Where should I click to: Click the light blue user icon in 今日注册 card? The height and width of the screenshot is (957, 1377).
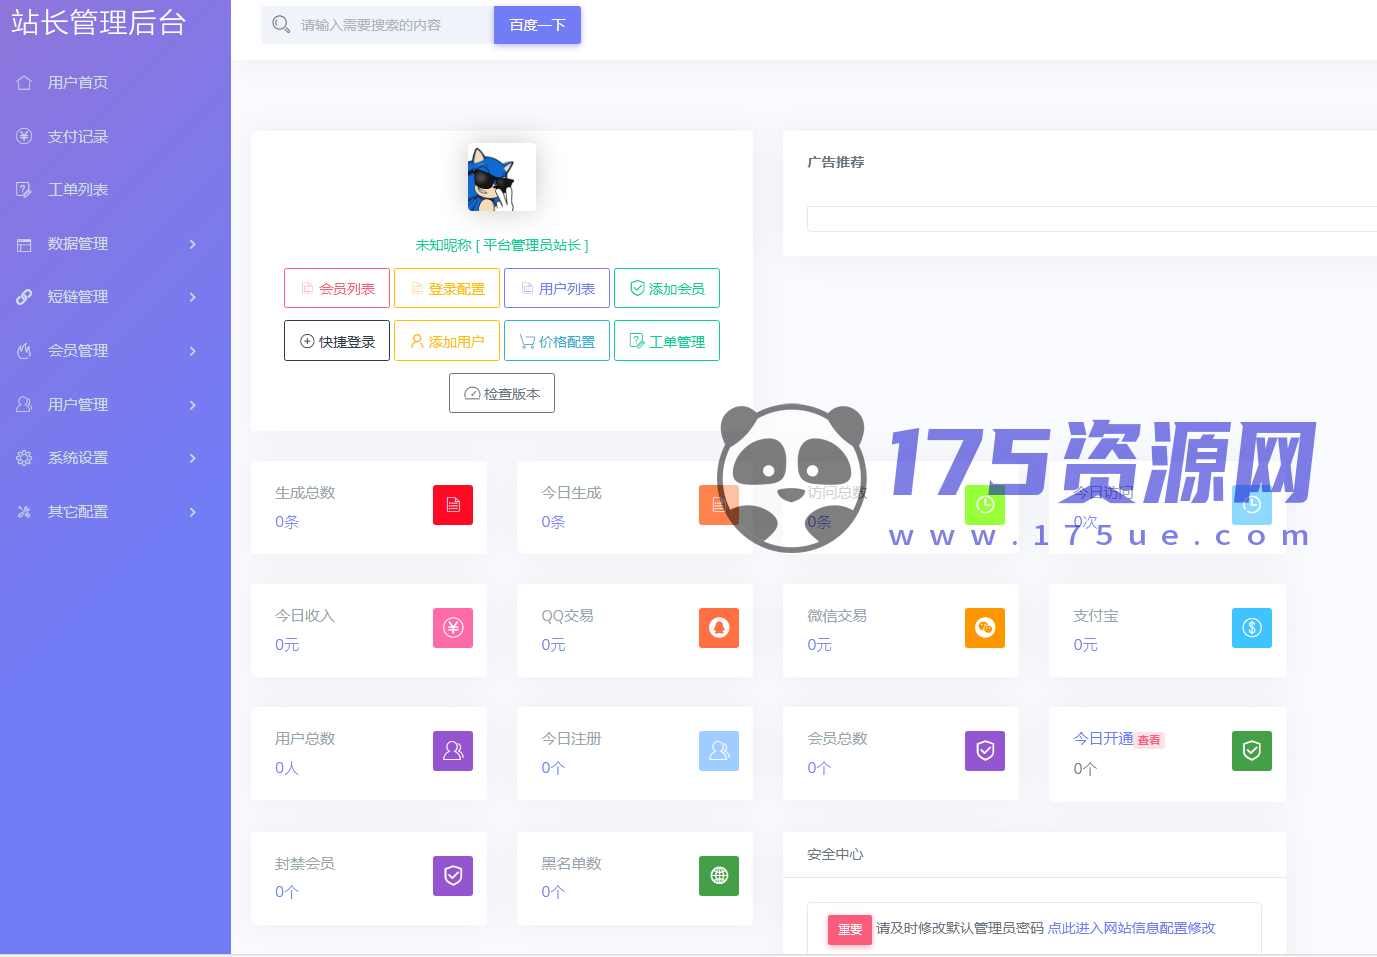[719, 751]
